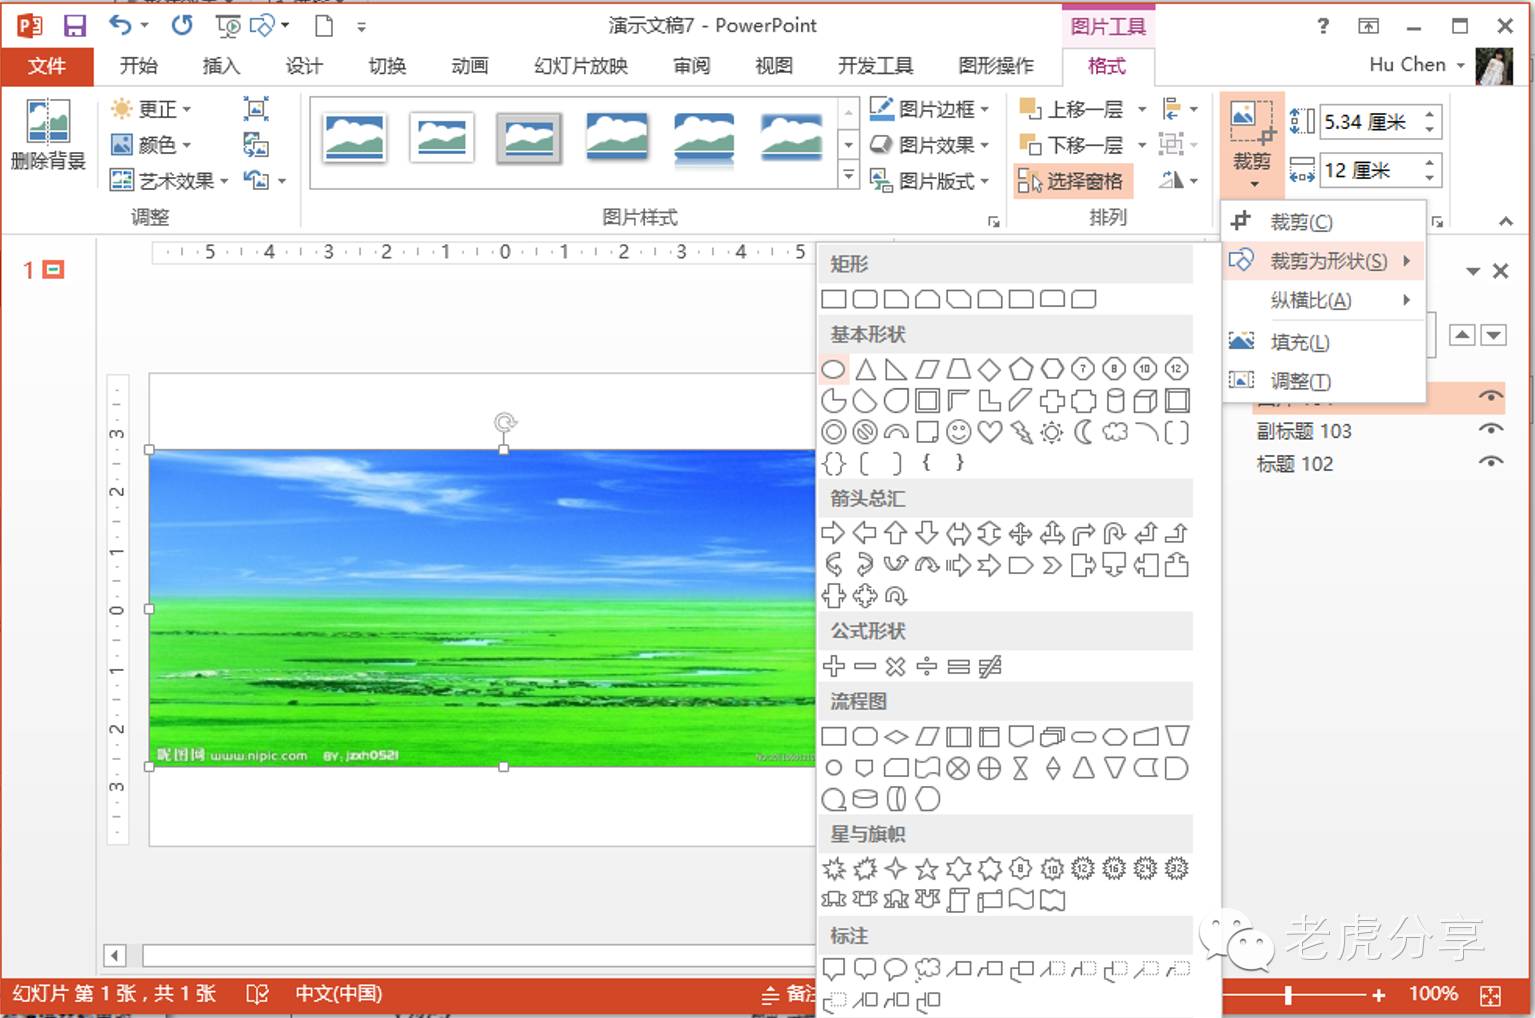The width and height of the screenshot is (1535, 1018).
Task: Select the plus sign in 公式形状
Action: click(x=833, y=666)
